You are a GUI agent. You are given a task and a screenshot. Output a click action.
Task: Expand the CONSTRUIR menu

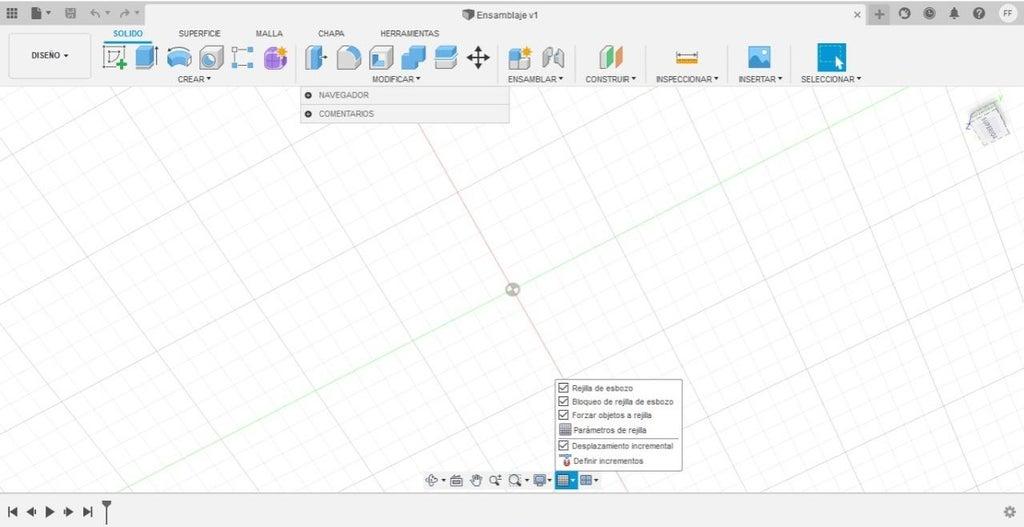click(611, 79)
